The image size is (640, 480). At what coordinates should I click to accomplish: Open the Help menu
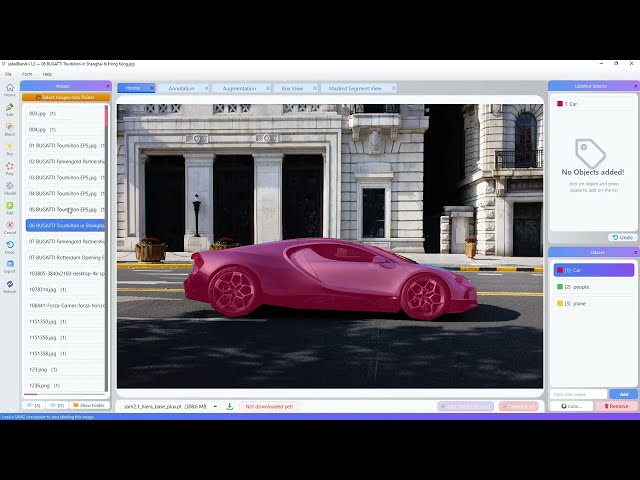(x=47, y=74)
